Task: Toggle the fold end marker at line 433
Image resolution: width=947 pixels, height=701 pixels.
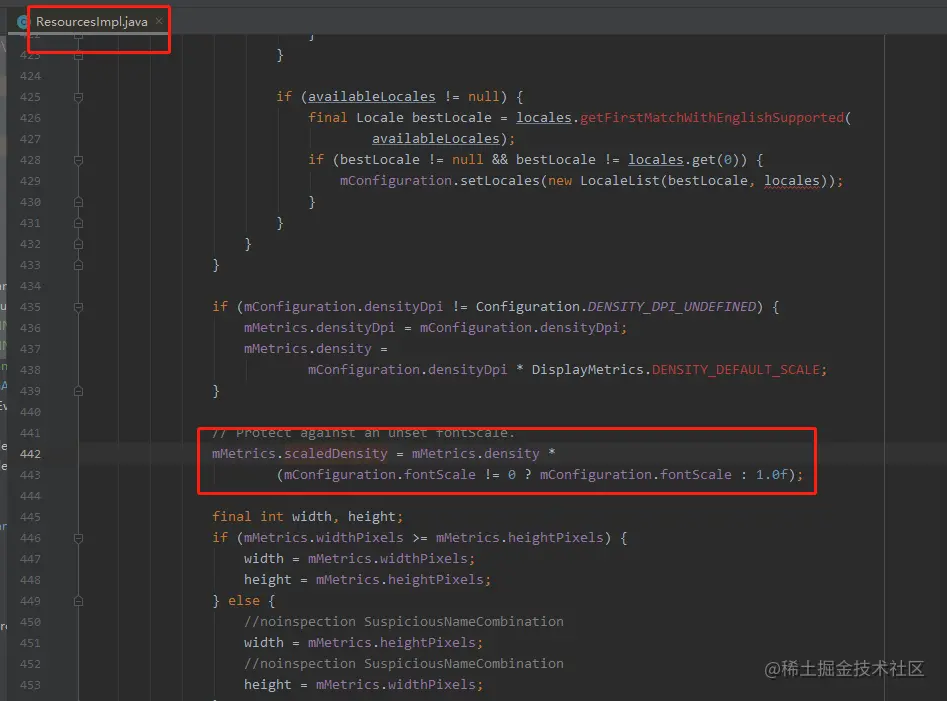Action: point(79,265)
